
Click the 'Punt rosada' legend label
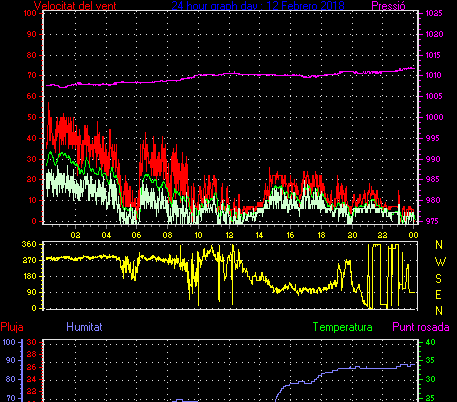pyautogui.click(x=421, y=327)
